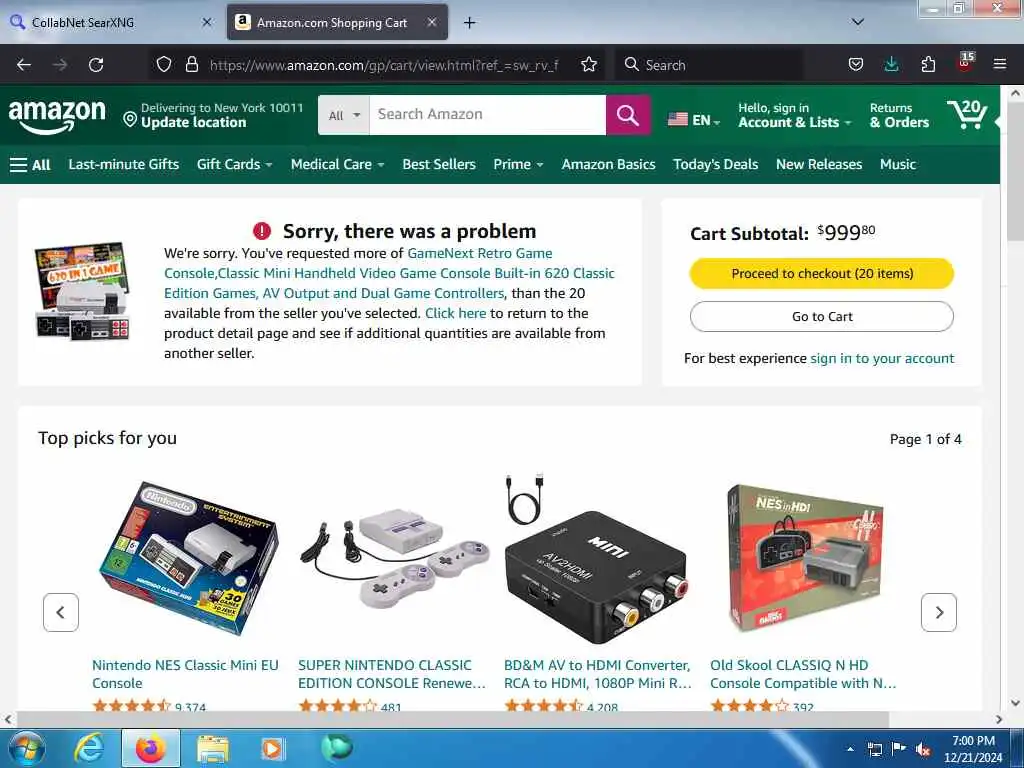Open the Firefox downloads arrow icon
Screen dimensions: 1024x768
point(891,65)
